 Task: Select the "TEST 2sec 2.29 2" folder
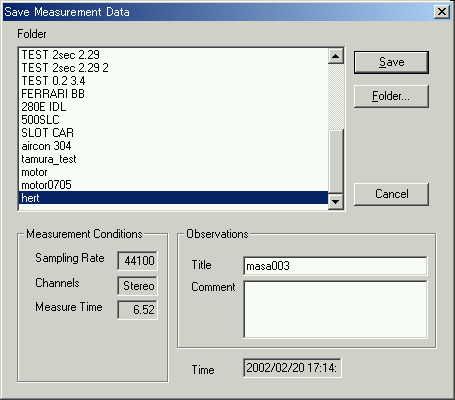coord(173,68)
